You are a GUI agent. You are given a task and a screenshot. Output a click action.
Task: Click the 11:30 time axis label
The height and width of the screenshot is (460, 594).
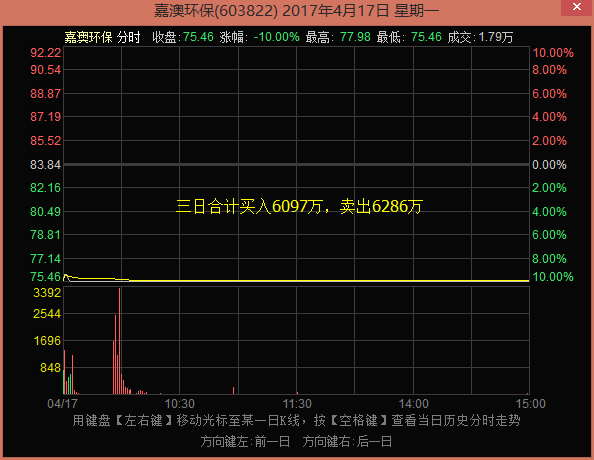(x=297, y=404)
